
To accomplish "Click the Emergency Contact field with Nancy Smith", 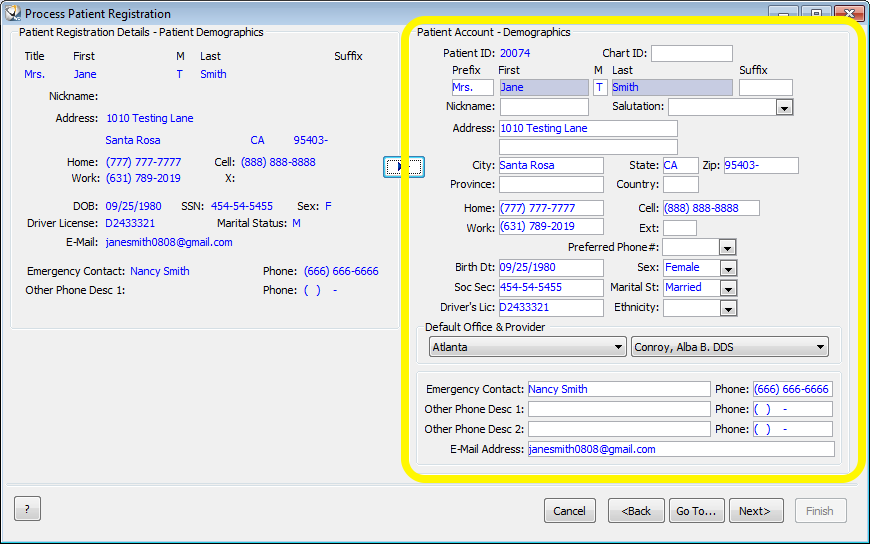I will [x=619, y=389].
